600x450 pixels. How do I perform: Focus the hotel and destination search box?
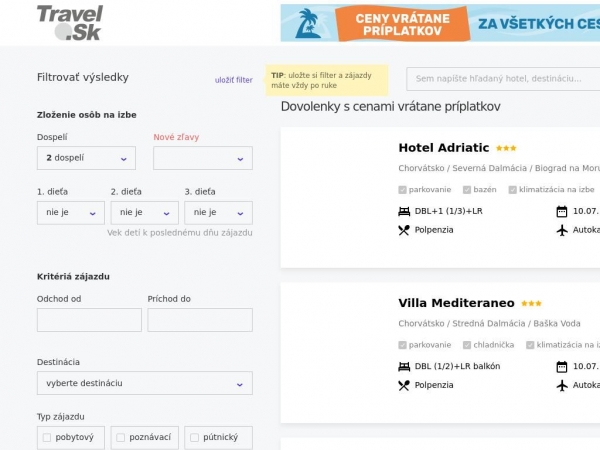[x=503, y=79]
